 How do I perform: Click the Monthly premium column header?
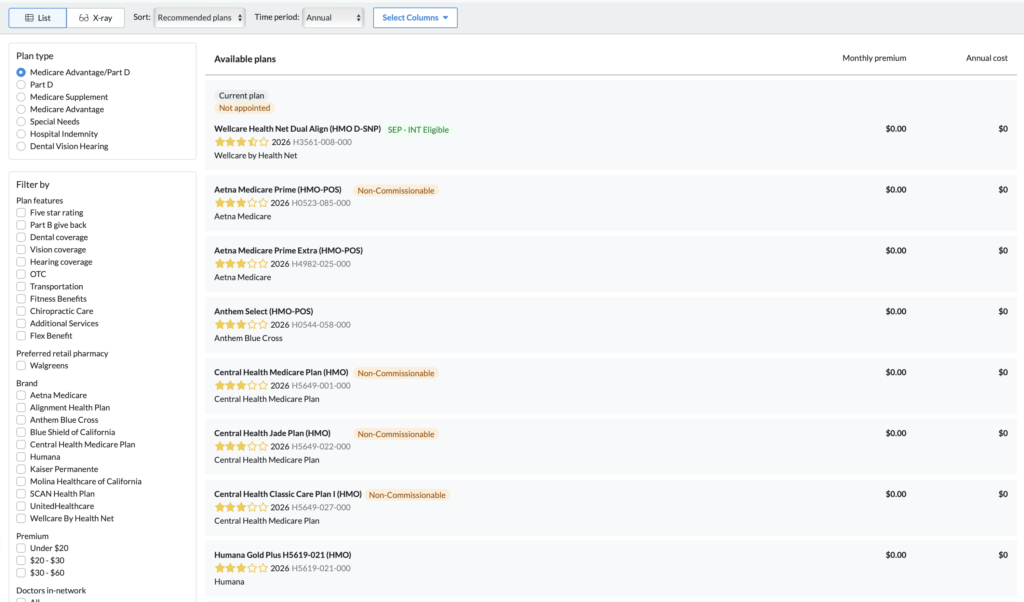[x=873, y=58]
